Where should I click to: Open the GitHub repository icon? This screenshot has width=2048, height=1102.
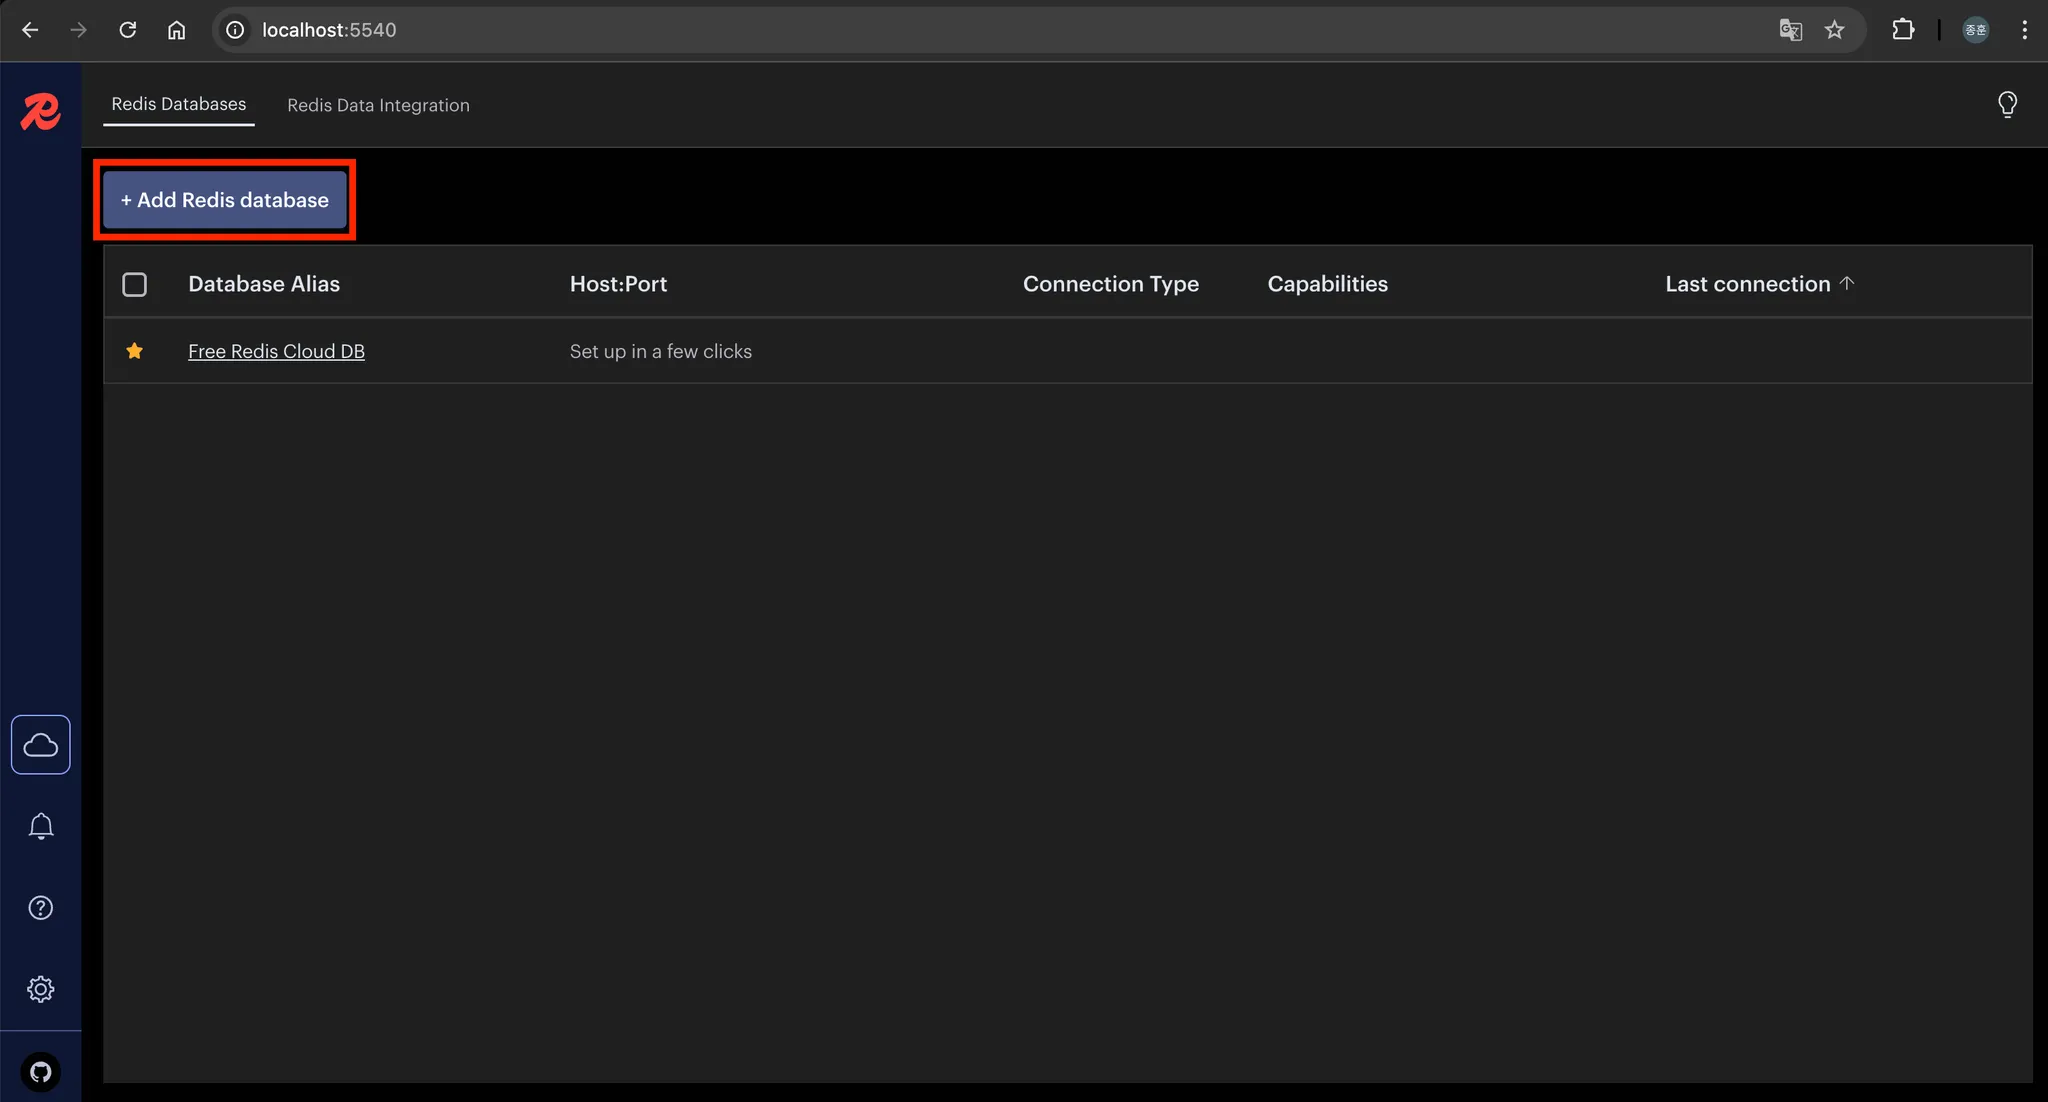(x=40, y=1072)
